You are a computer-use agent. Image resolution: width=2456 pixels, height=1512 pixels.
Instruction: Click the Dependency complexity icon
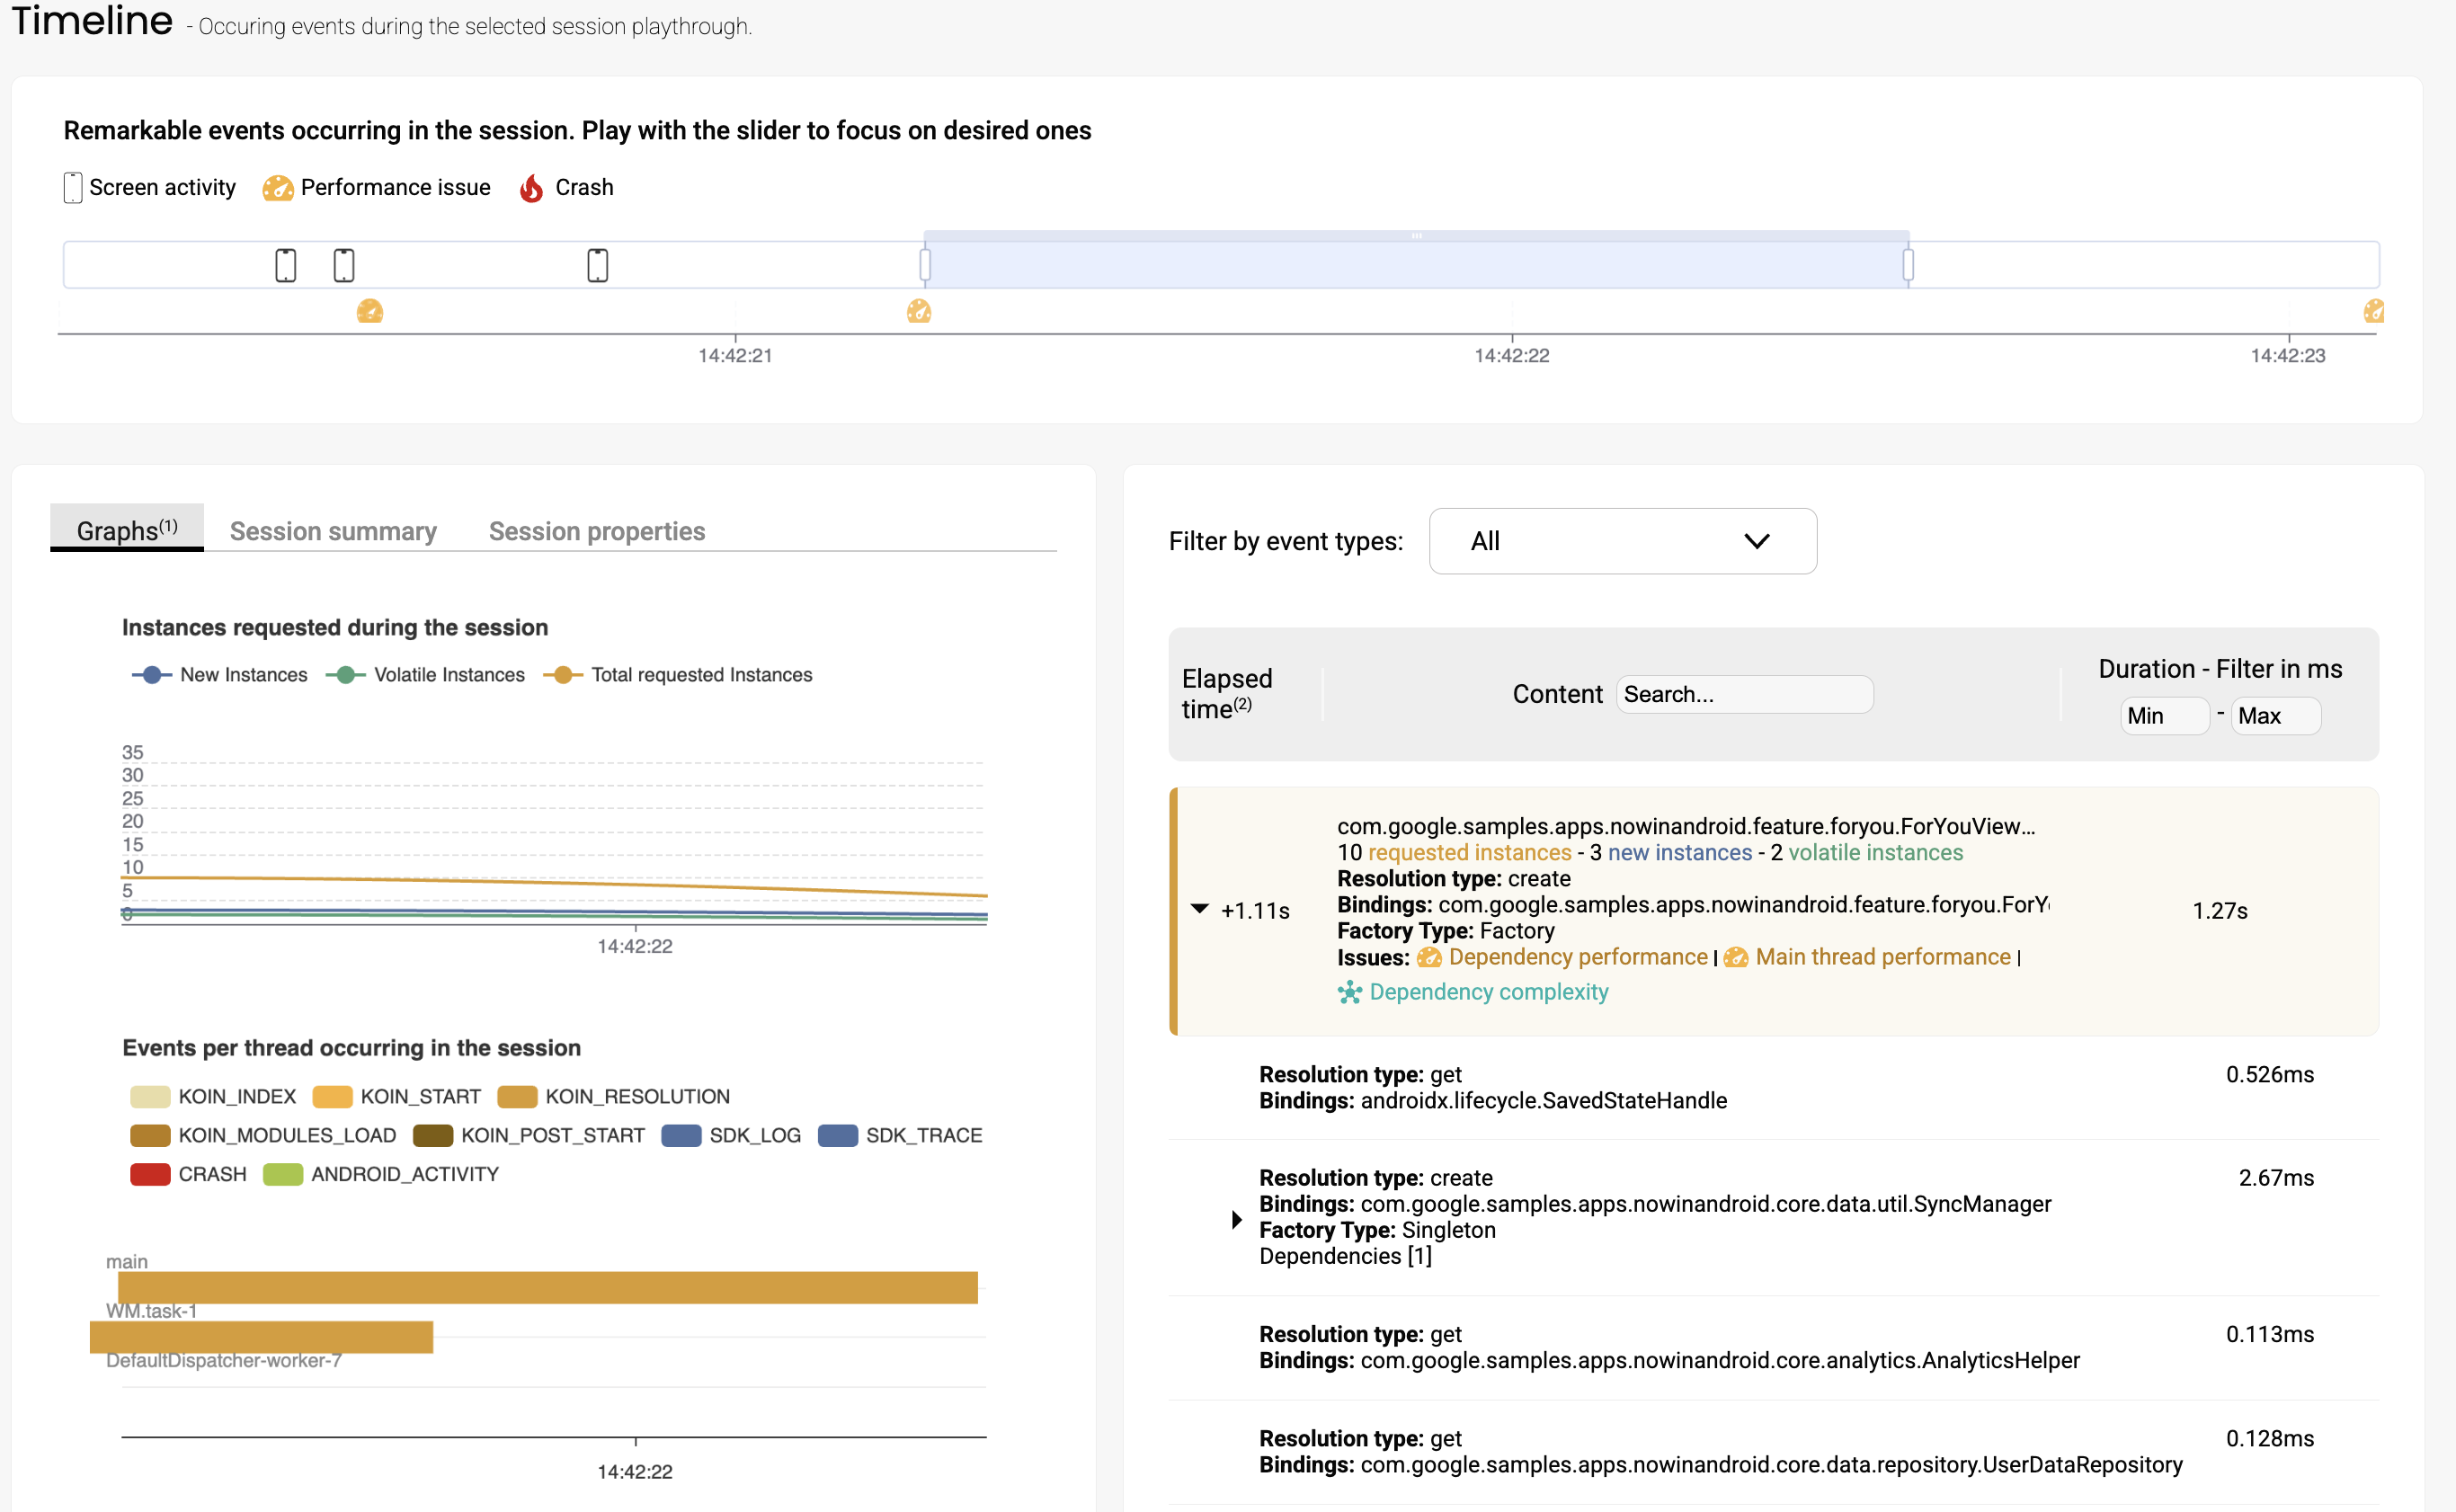click(1350, 992)
